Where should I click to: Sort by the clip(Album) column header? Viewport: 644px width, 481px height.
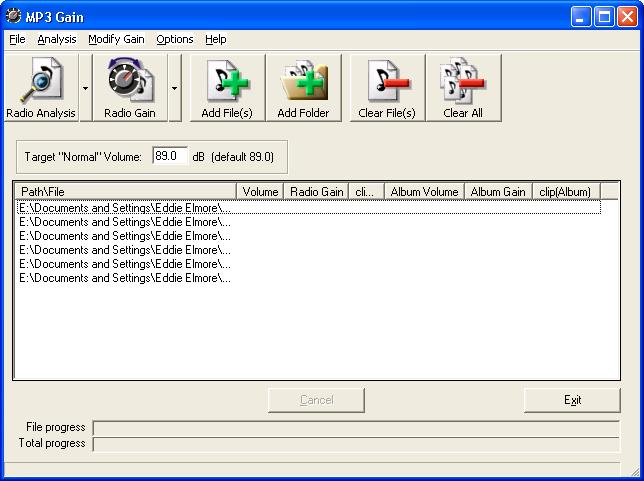pyautogui.click(x=566, y=192)
